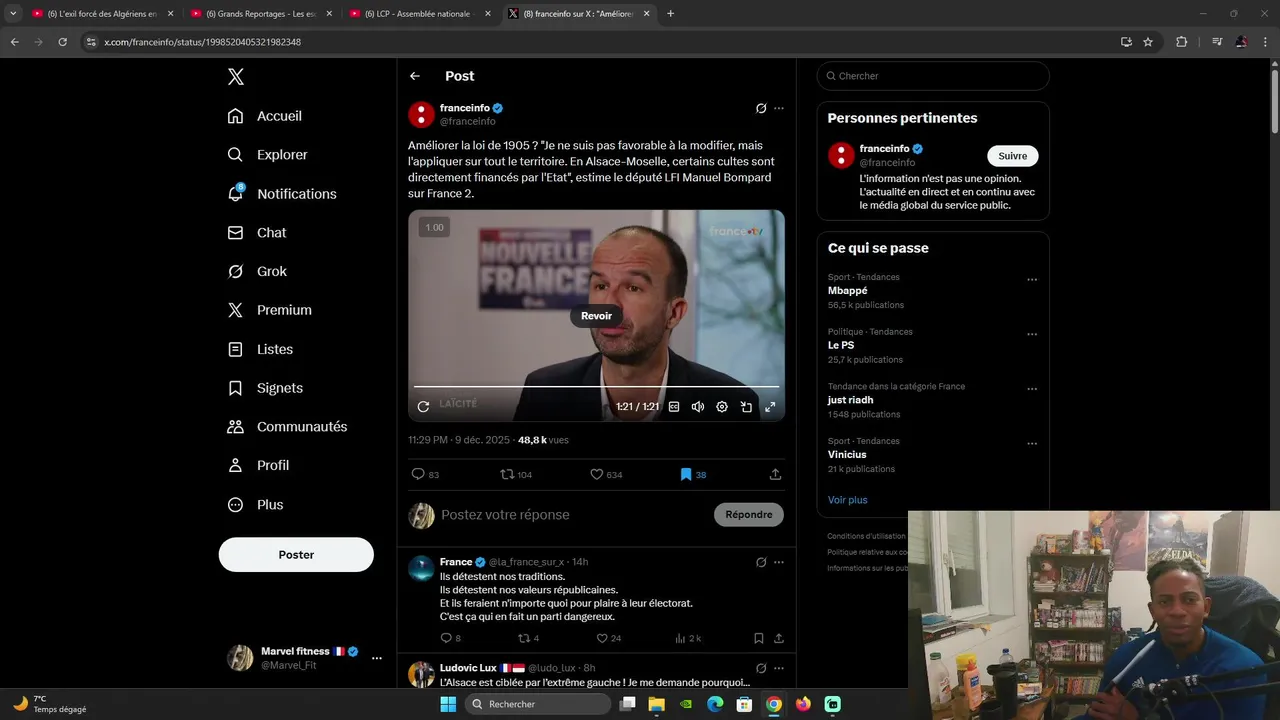Open just riadh trend options menu
1280x720 pixels.
point(1032,389)
